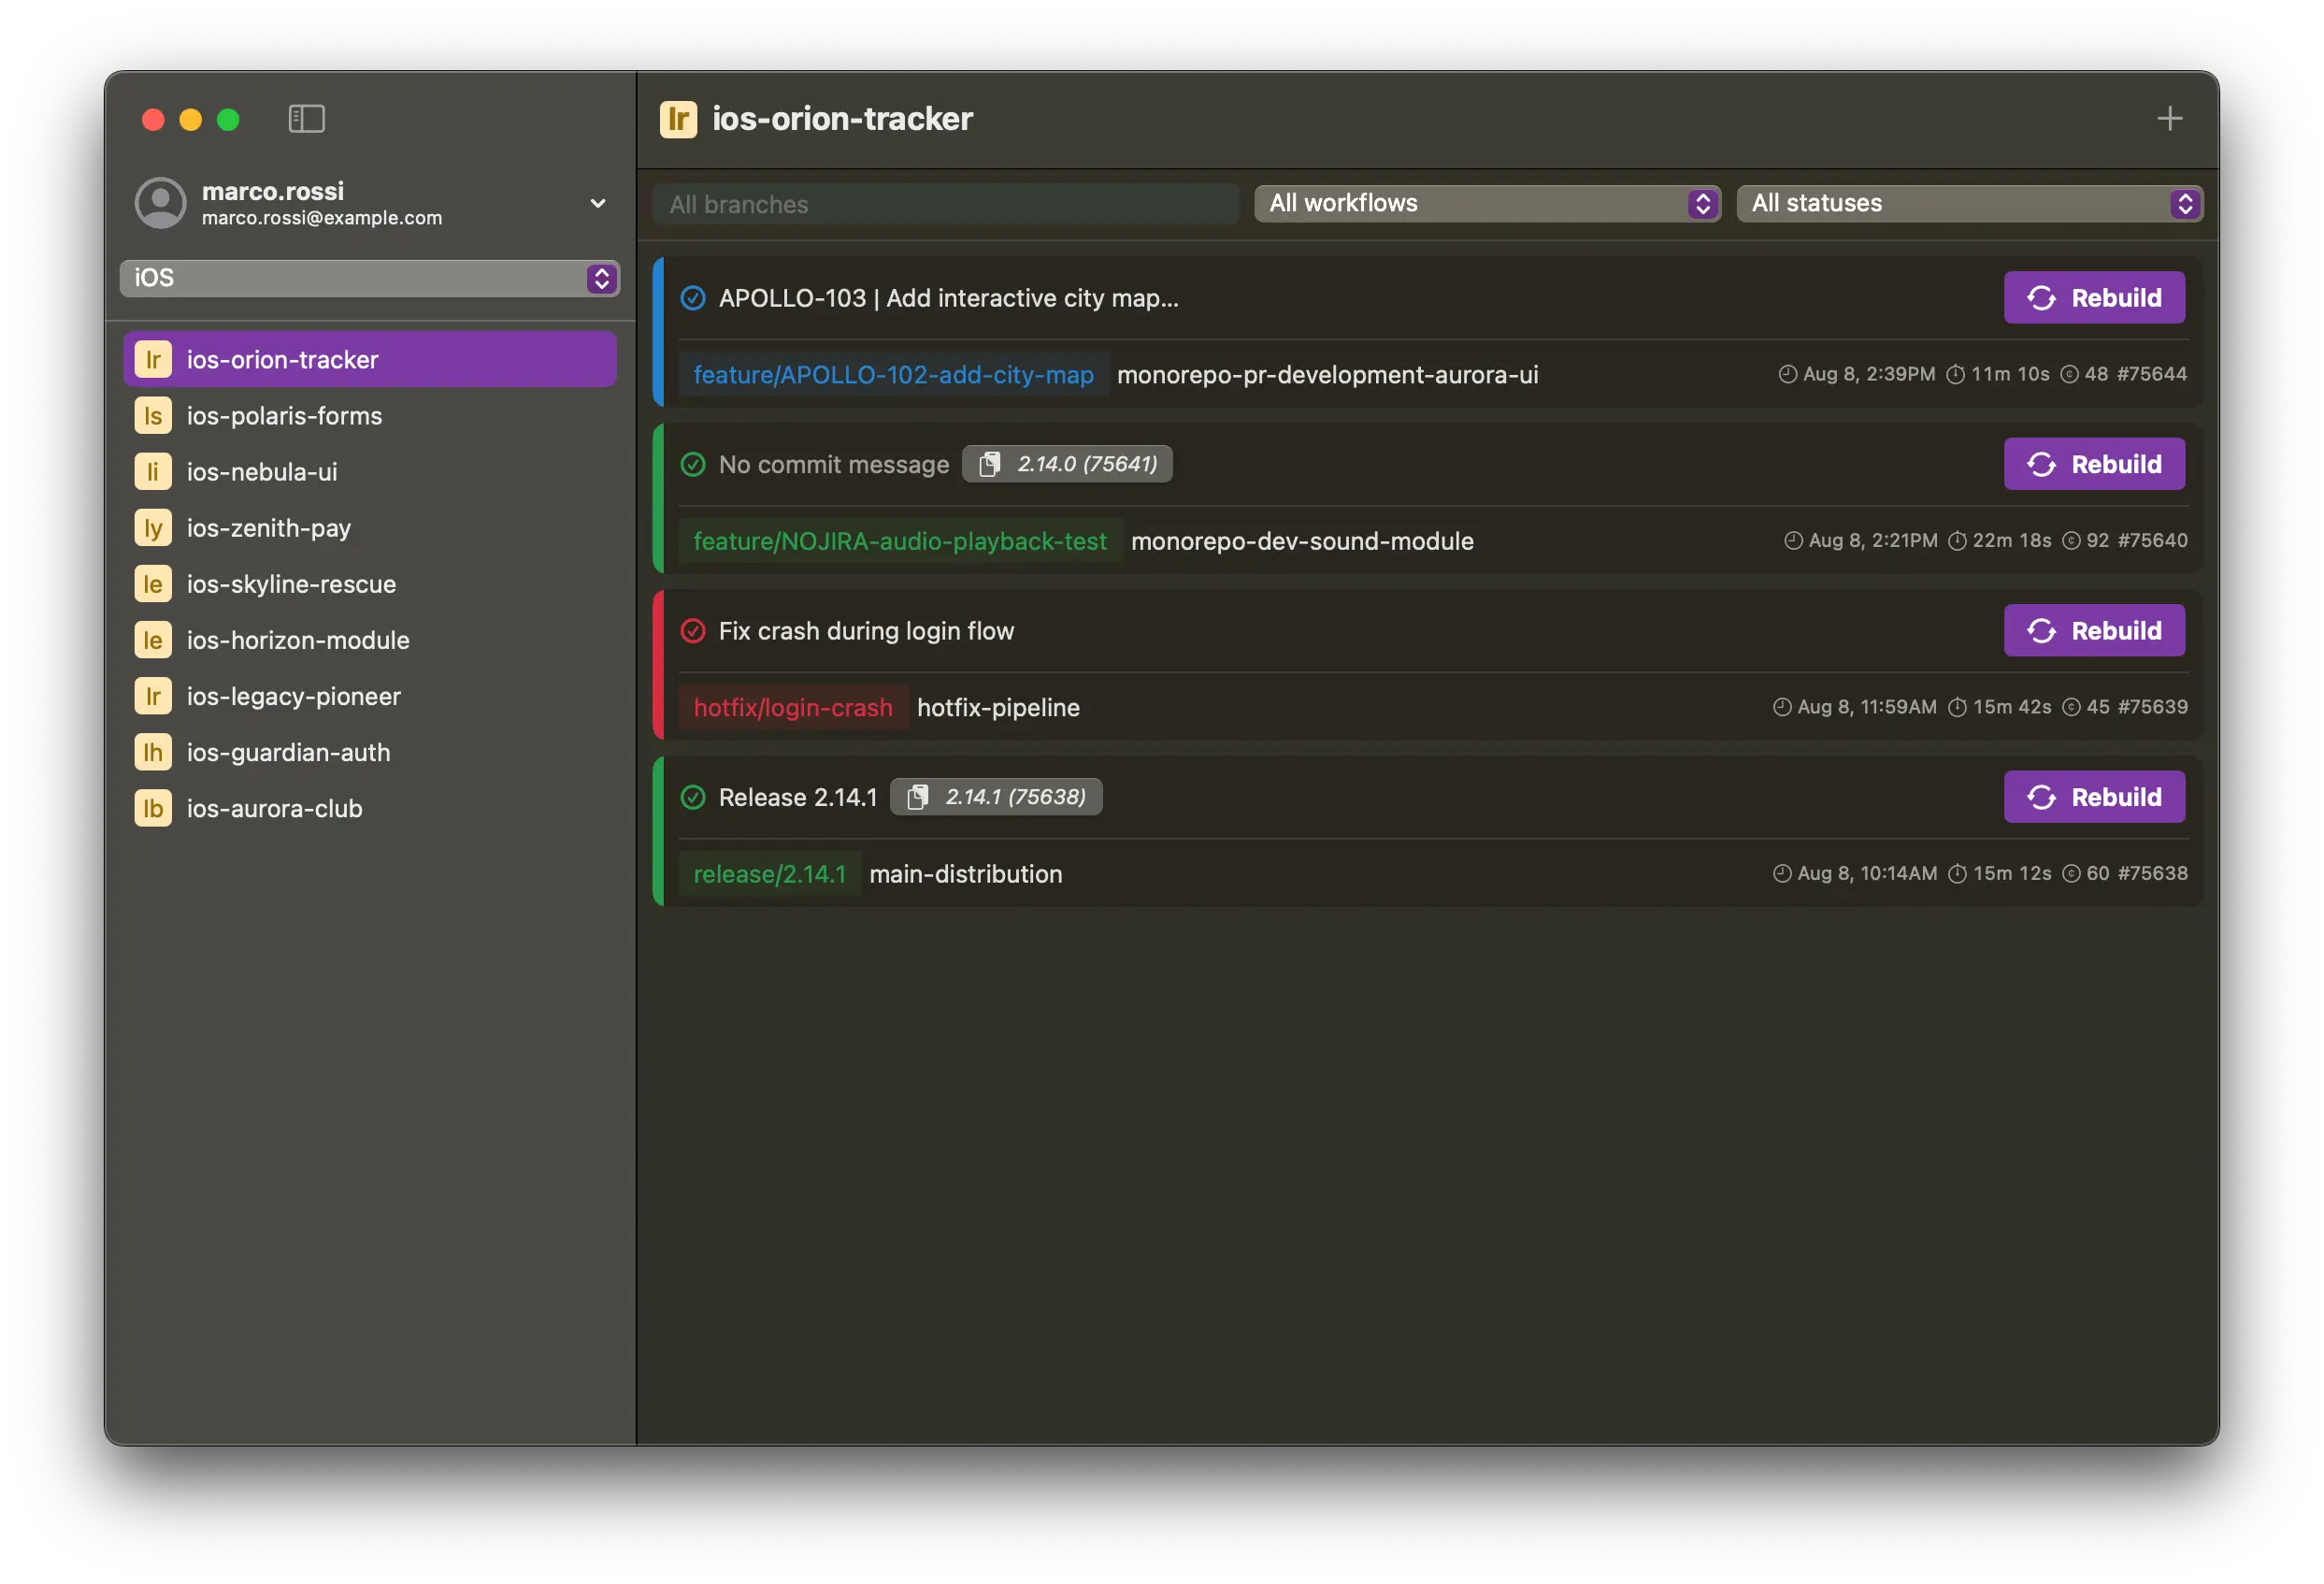The image size is (2324, 1584).
Task: Open the ios-legacy-pioneer app
Action: 369,696
